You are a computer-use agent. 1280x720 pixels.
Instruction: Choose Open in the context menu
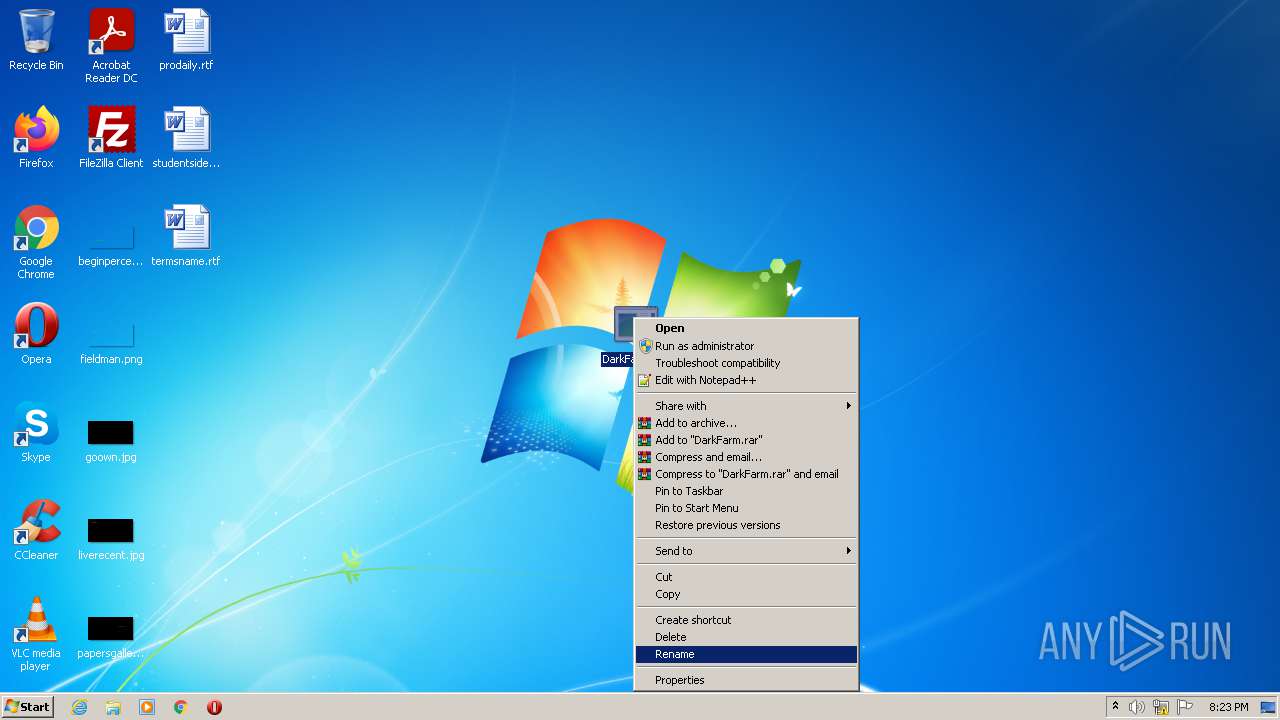tap(747, 328)
